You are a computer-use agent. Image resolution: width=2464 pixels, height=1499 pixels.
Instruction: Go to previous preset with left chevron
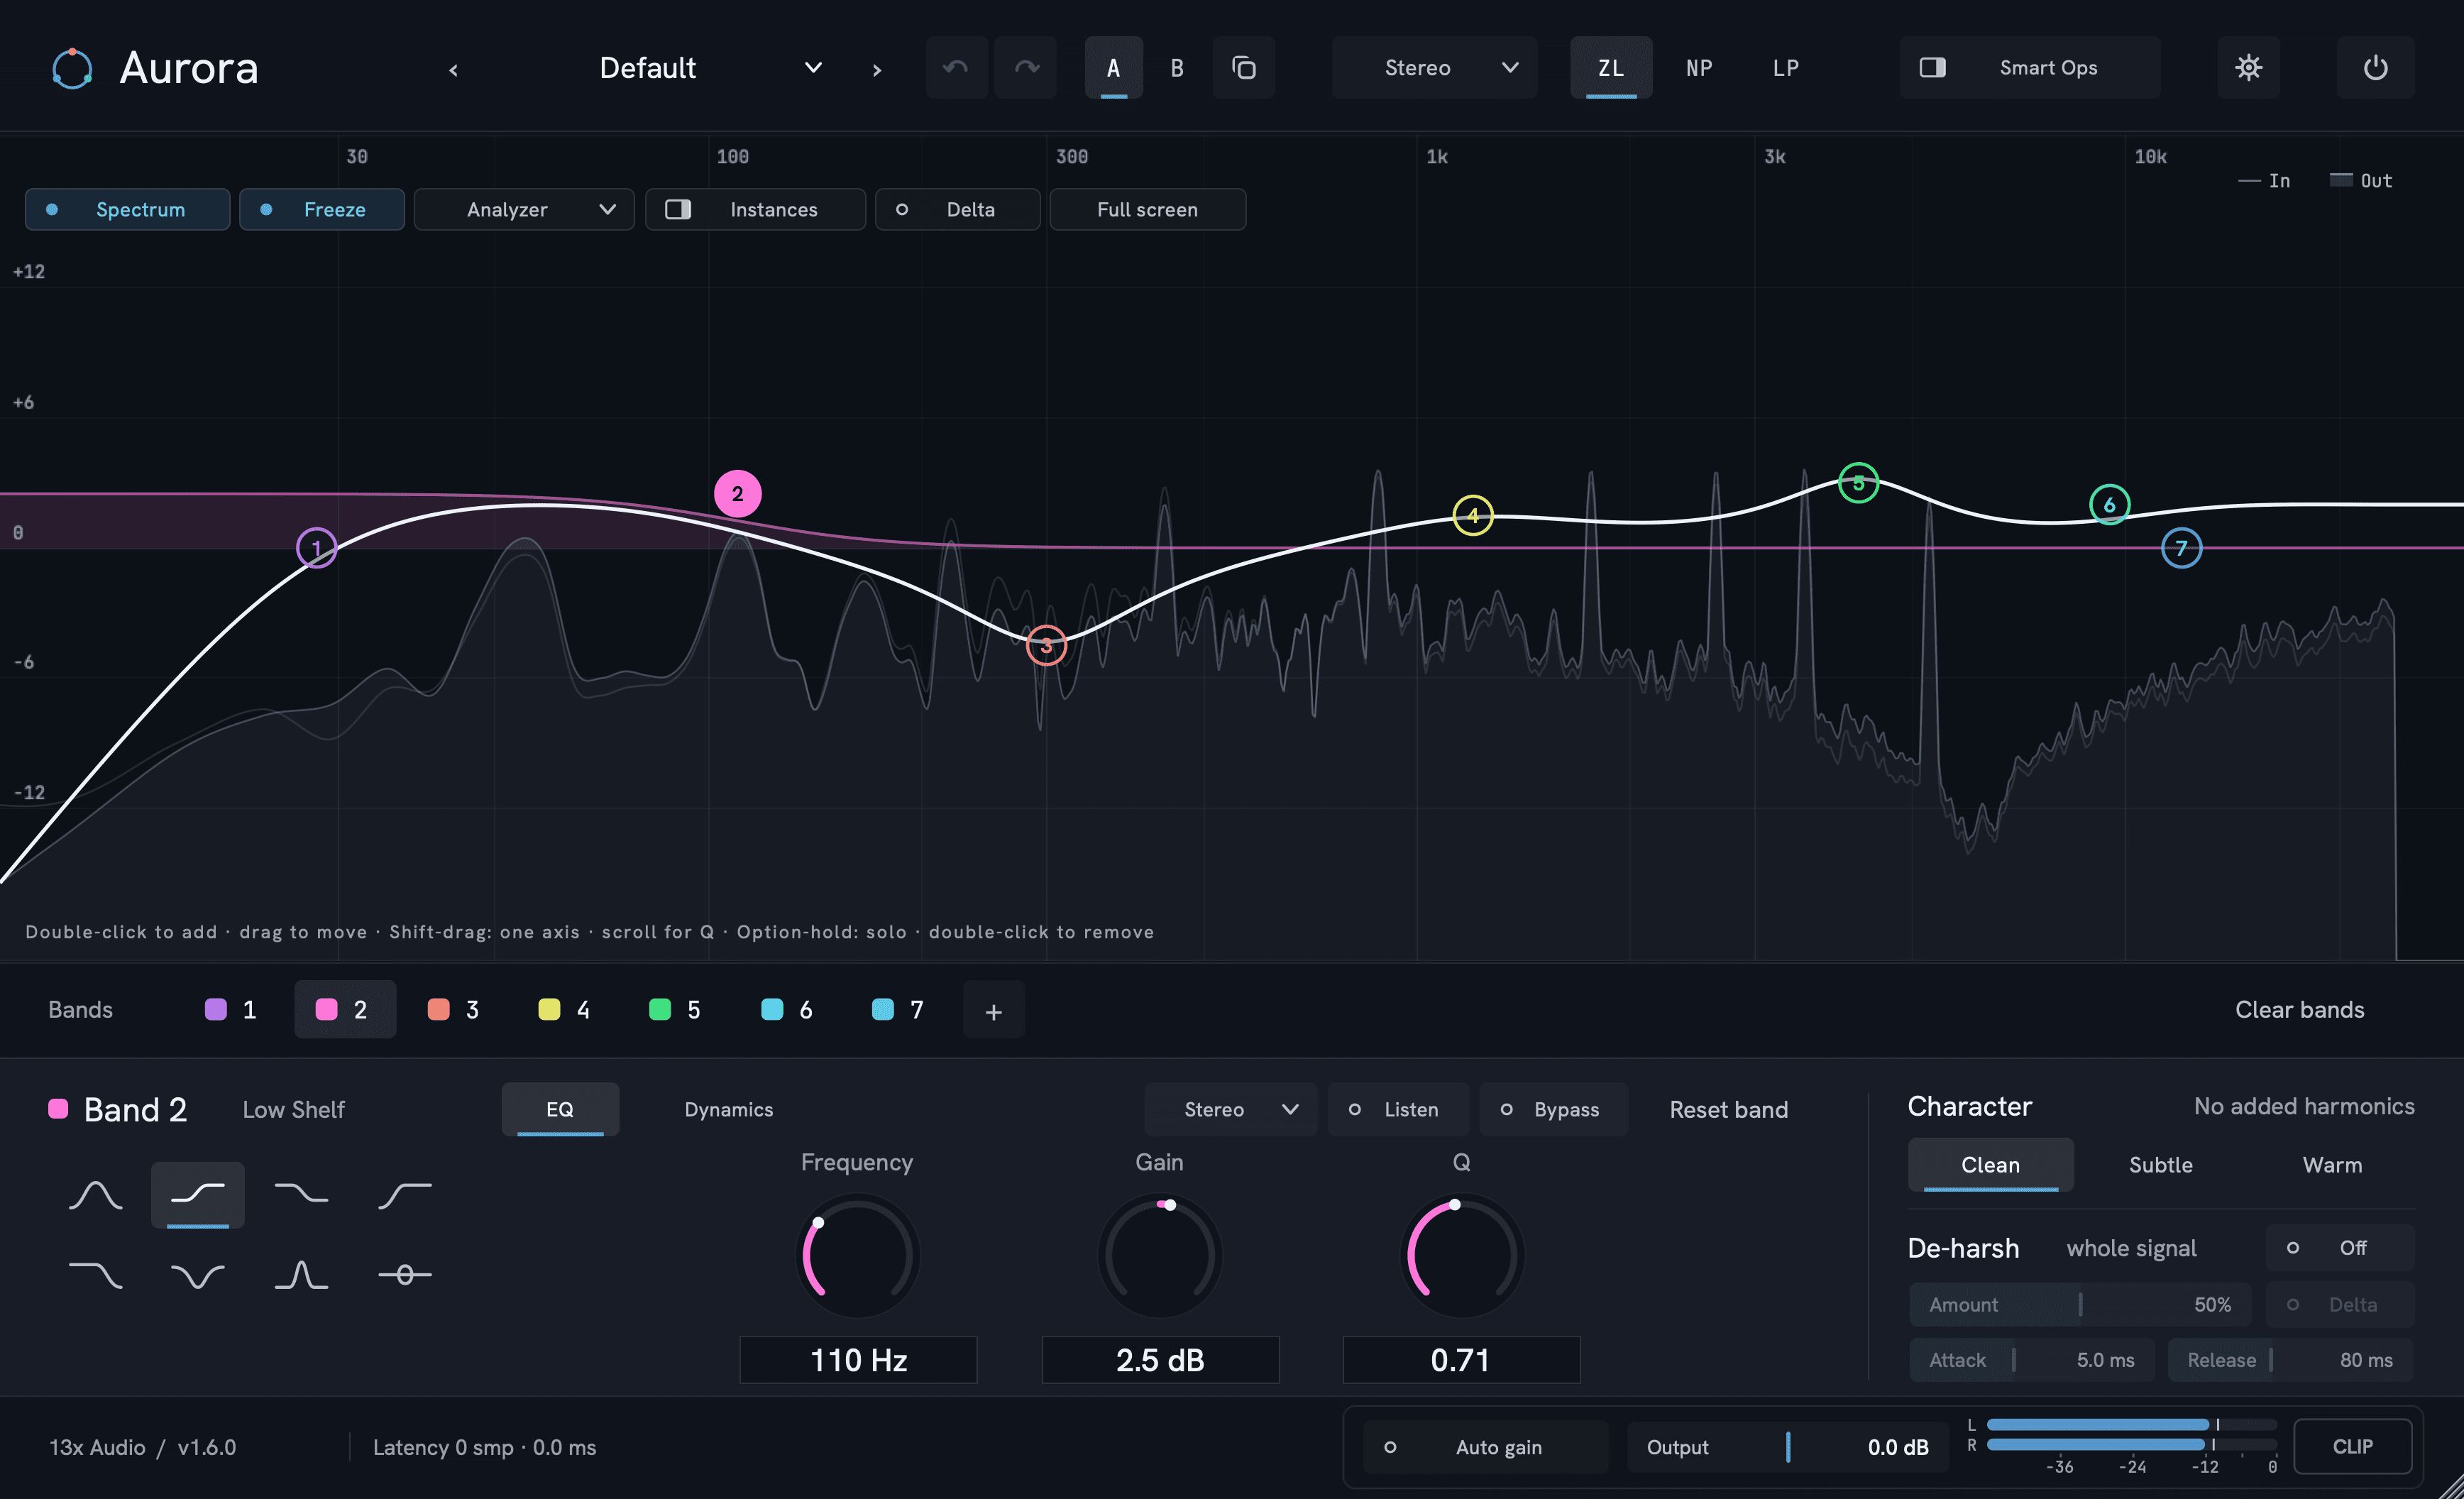454,70
